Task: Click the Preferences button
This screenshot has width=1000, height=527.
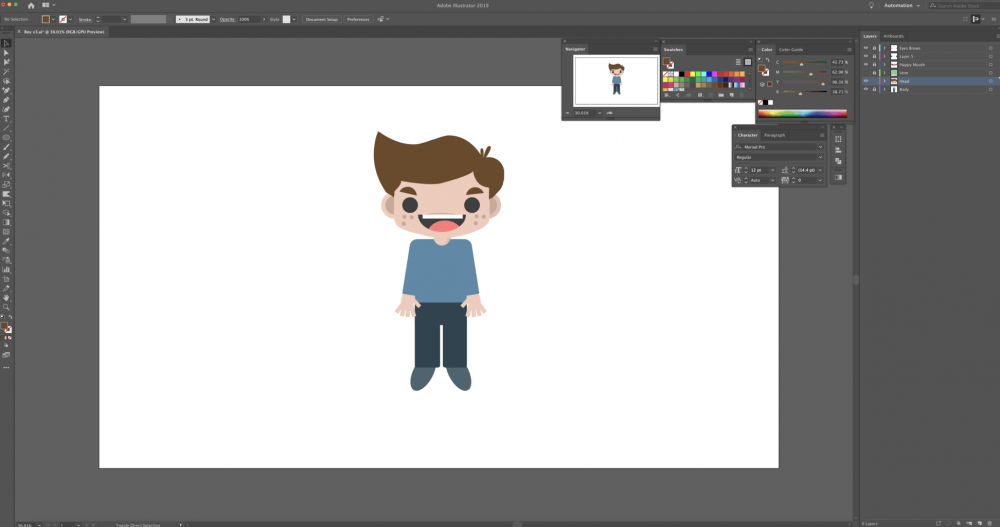Action: pos(358,19)
